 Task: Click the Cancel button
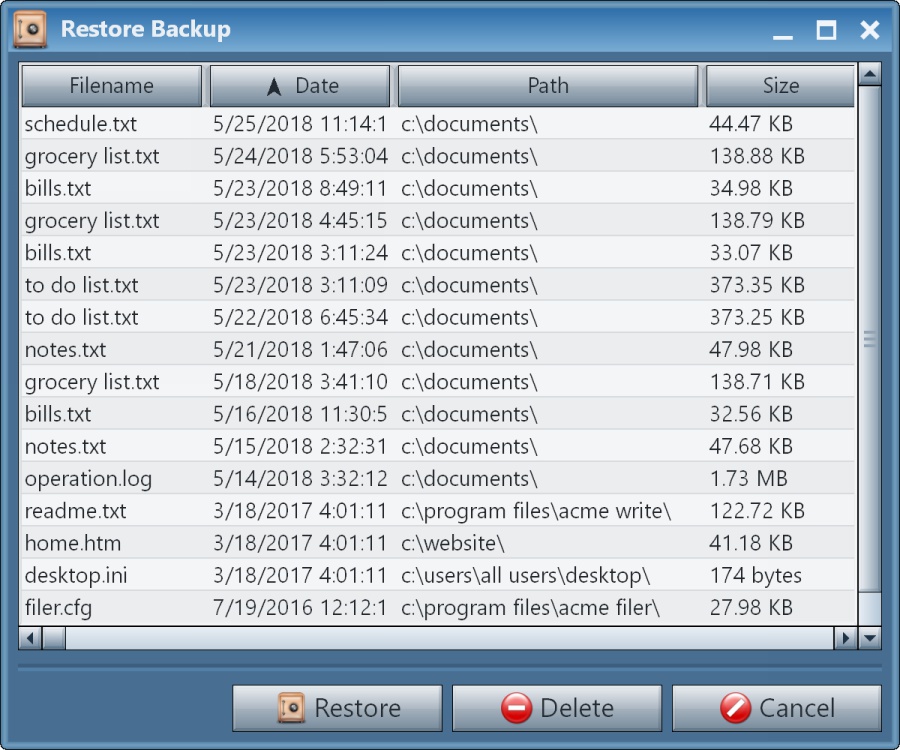[777, 708]
